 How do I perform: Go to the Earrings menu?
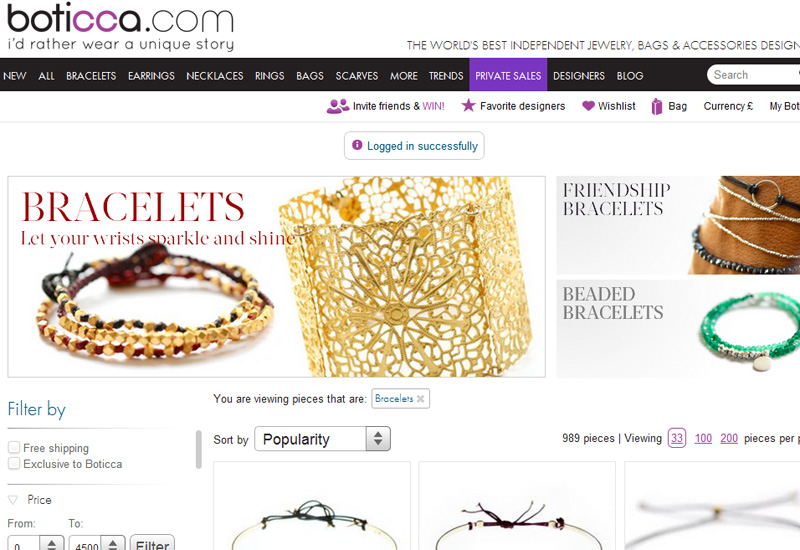151,76
